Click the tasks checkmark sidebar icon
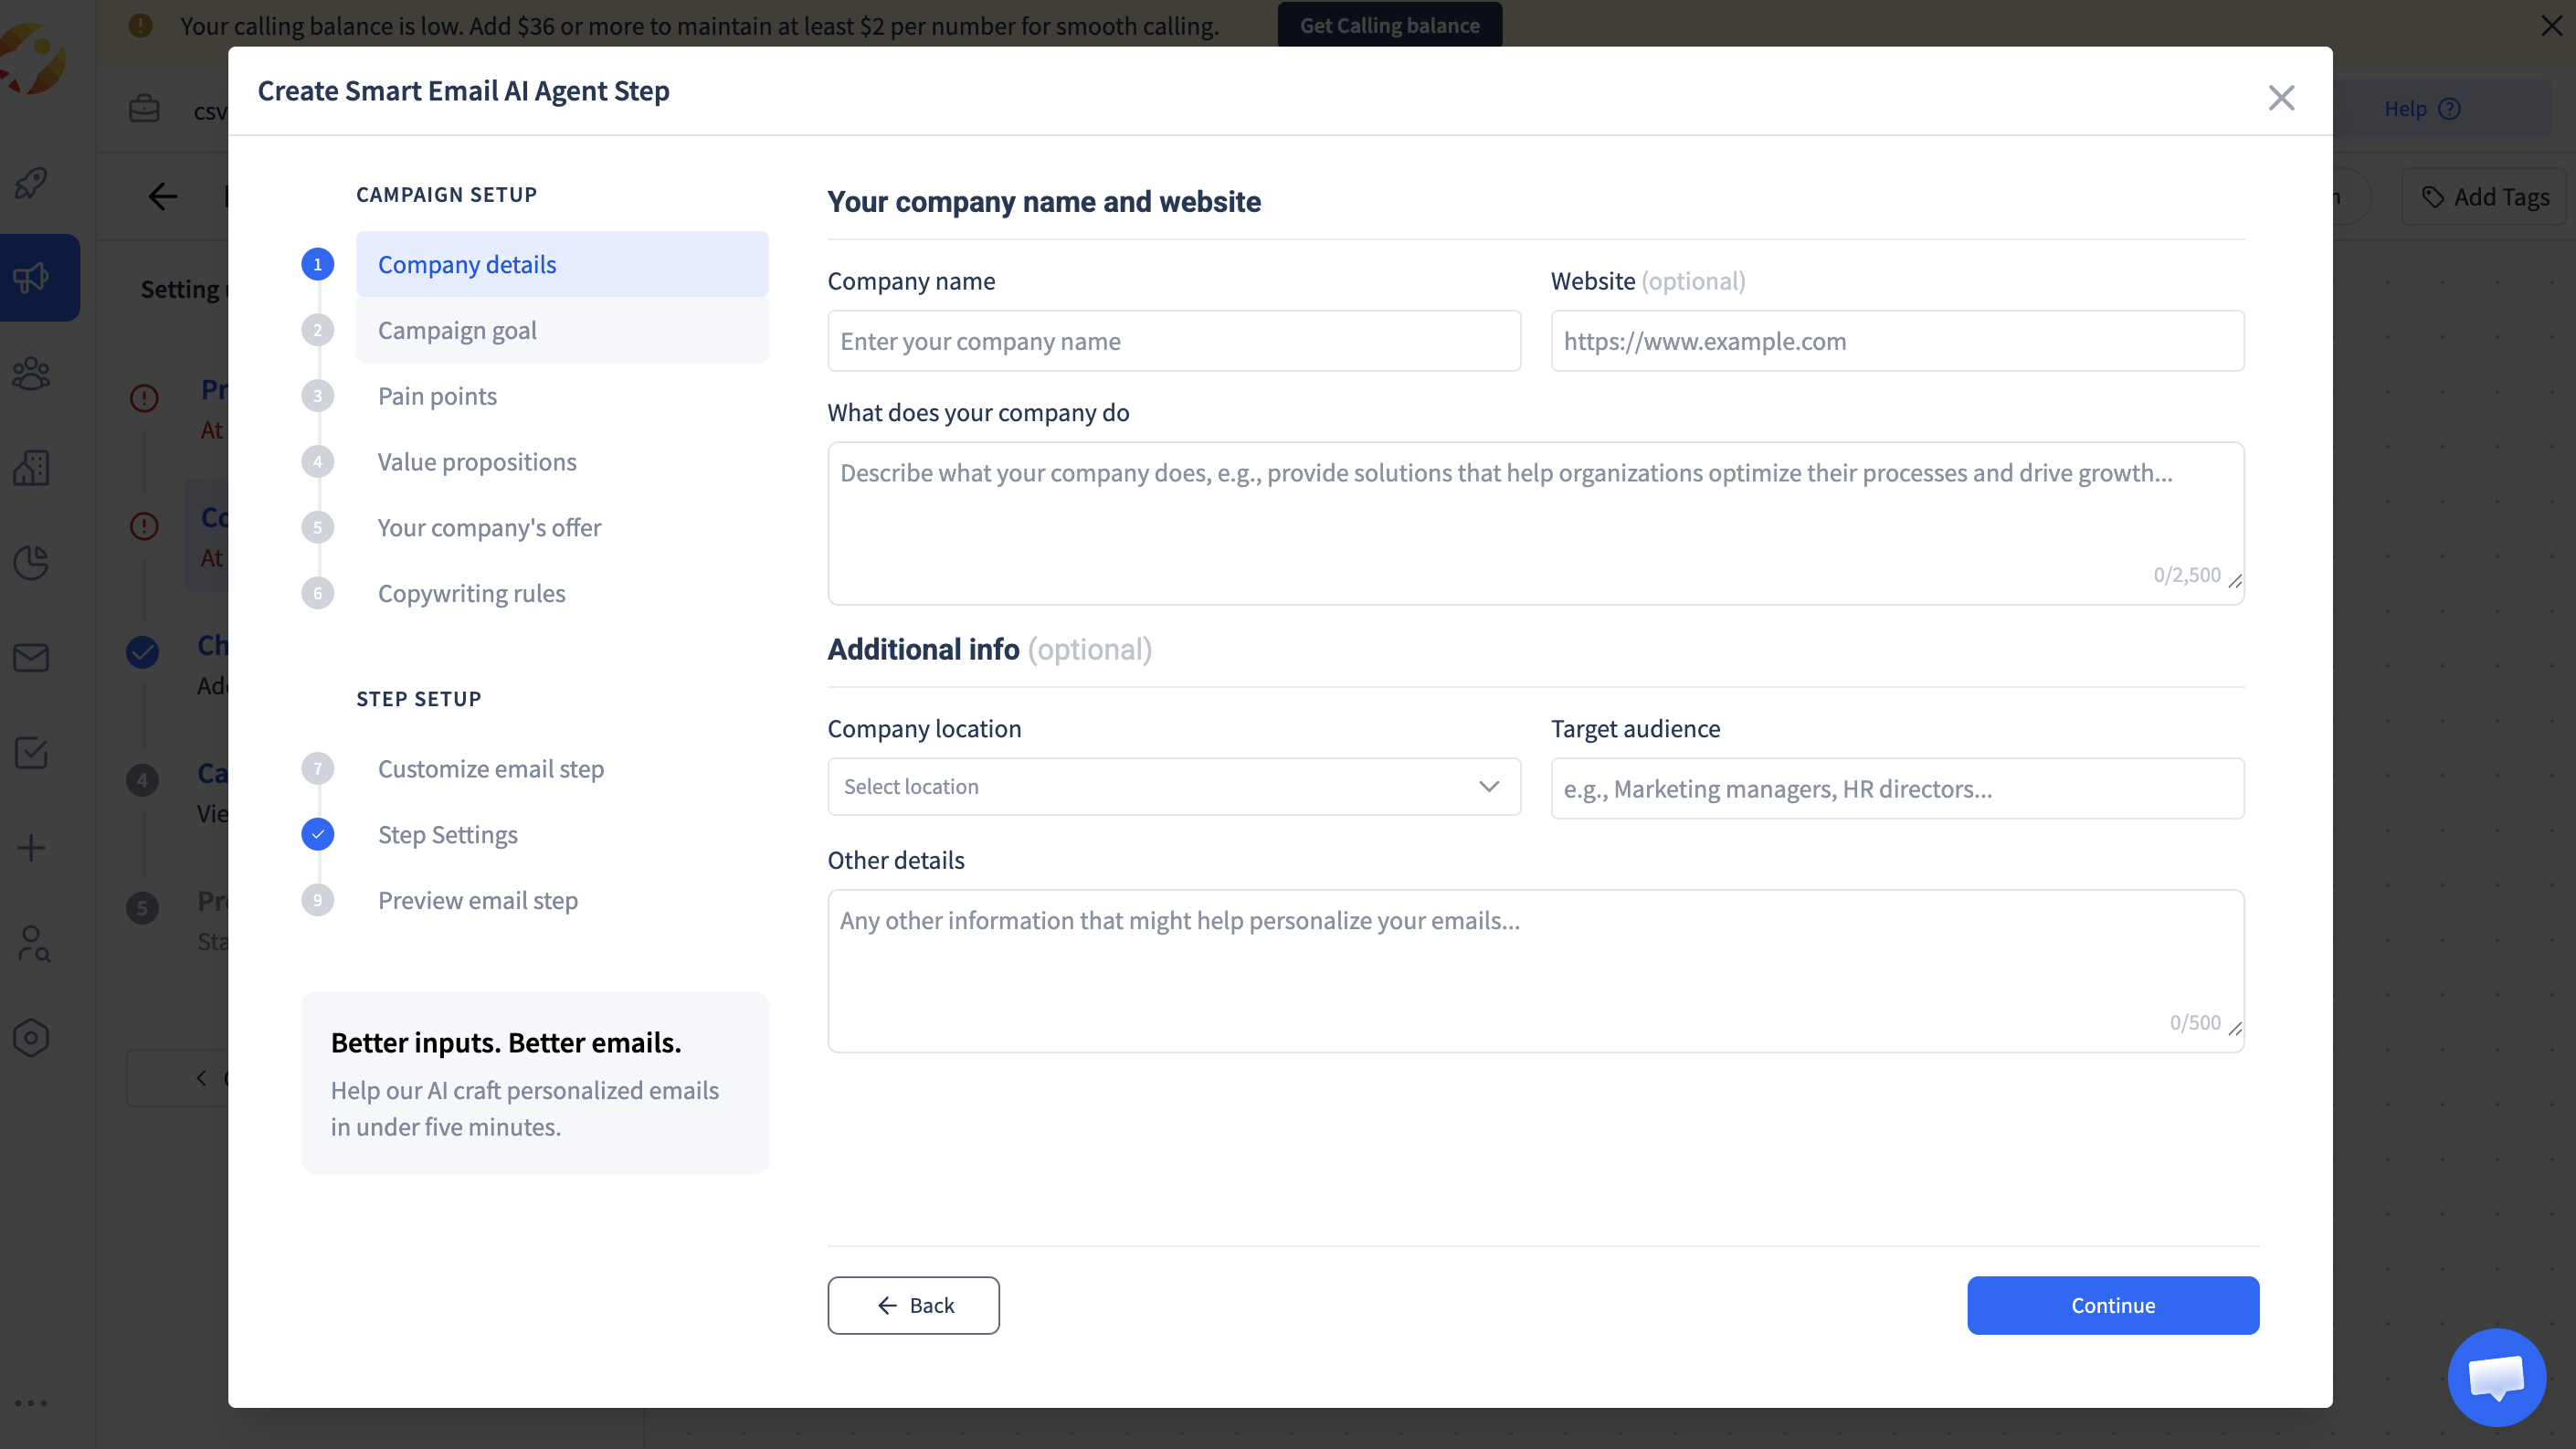Screen dimensions: 2576x1449 [x=32, y=753]
